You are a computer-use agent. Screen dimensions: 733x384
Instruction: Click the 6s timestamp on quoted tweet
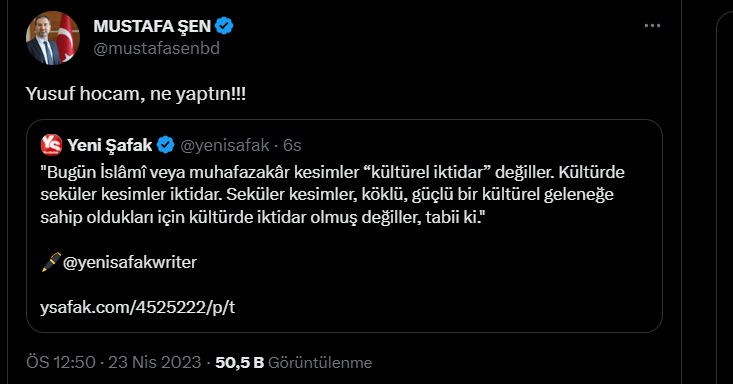292,145
